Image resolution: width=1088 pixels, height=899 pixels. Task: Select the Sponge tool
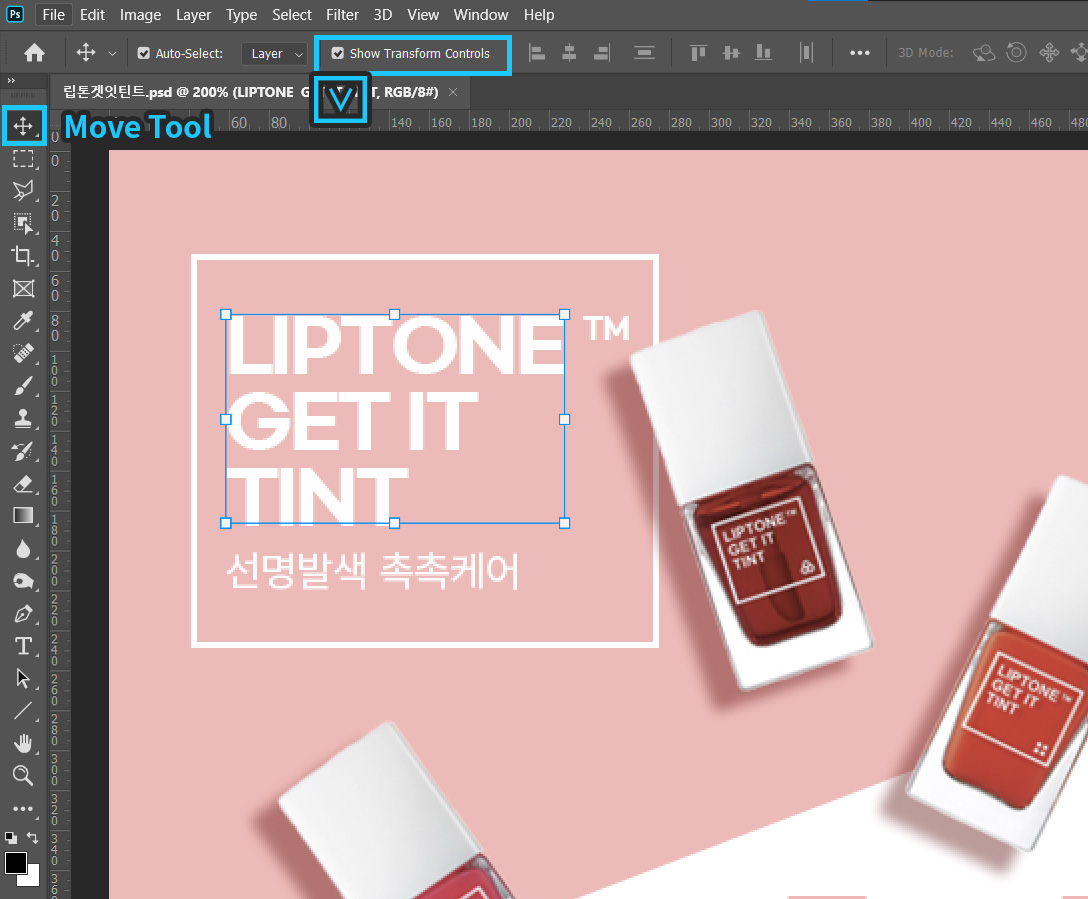point(23,581)
